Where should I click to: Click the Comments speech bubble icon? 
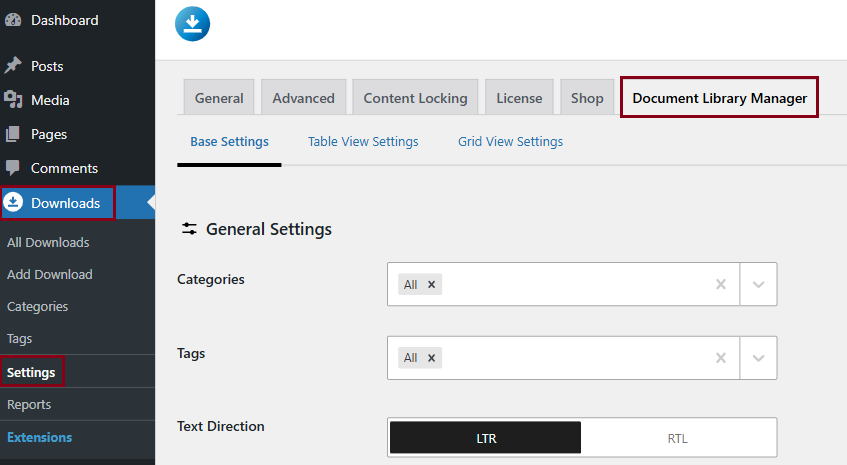pos(13,168)
